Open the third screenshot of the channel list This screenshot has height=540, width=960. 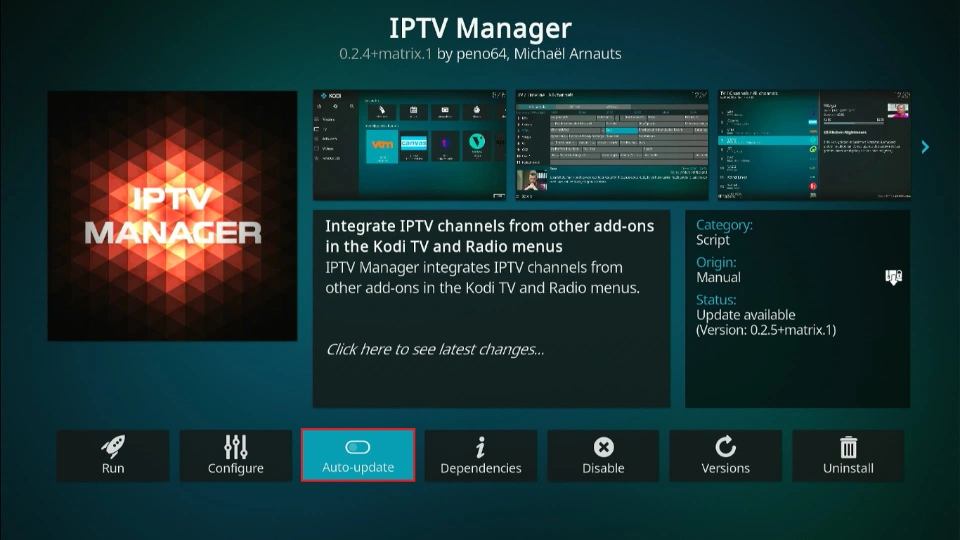tap(814, 145)
